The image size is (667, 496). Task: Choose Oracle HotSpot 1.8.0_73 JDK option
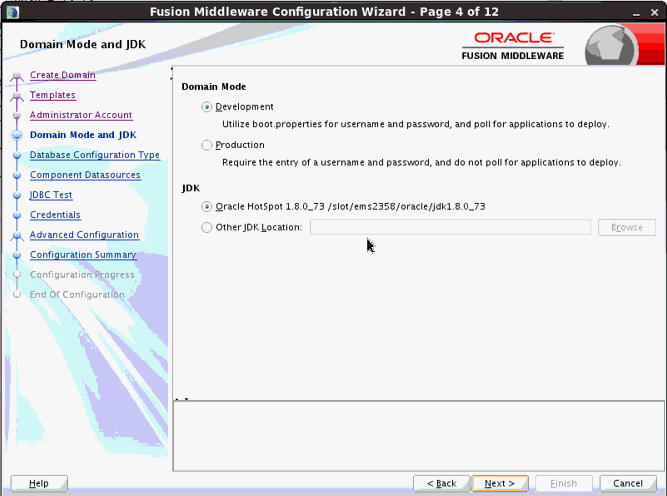pyautogui.click(x=207, y=207)
